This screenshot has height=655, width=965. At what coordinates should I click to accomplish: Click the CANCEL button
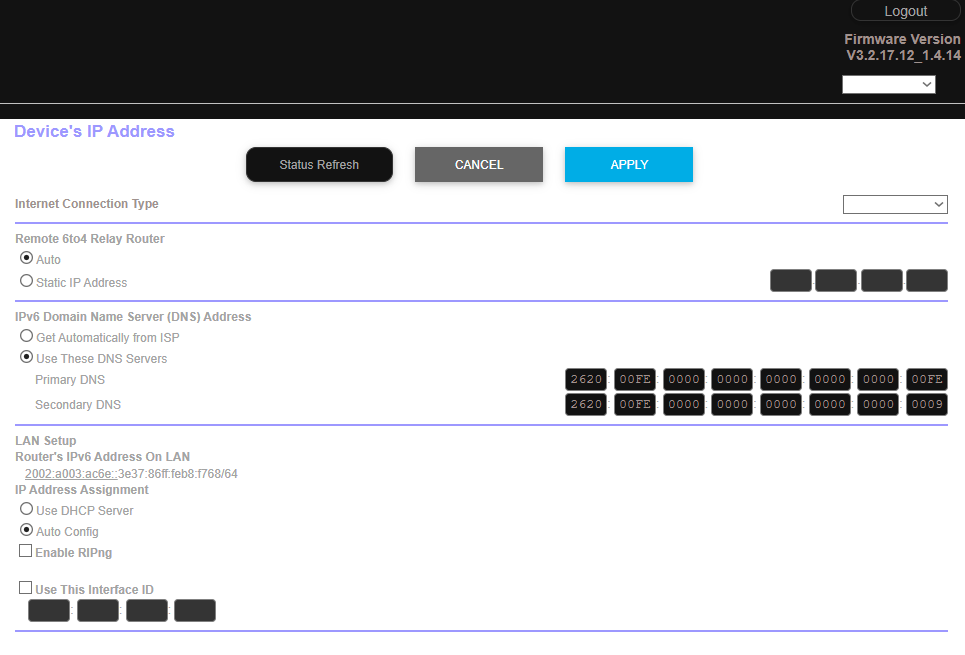tap(479, 165)
